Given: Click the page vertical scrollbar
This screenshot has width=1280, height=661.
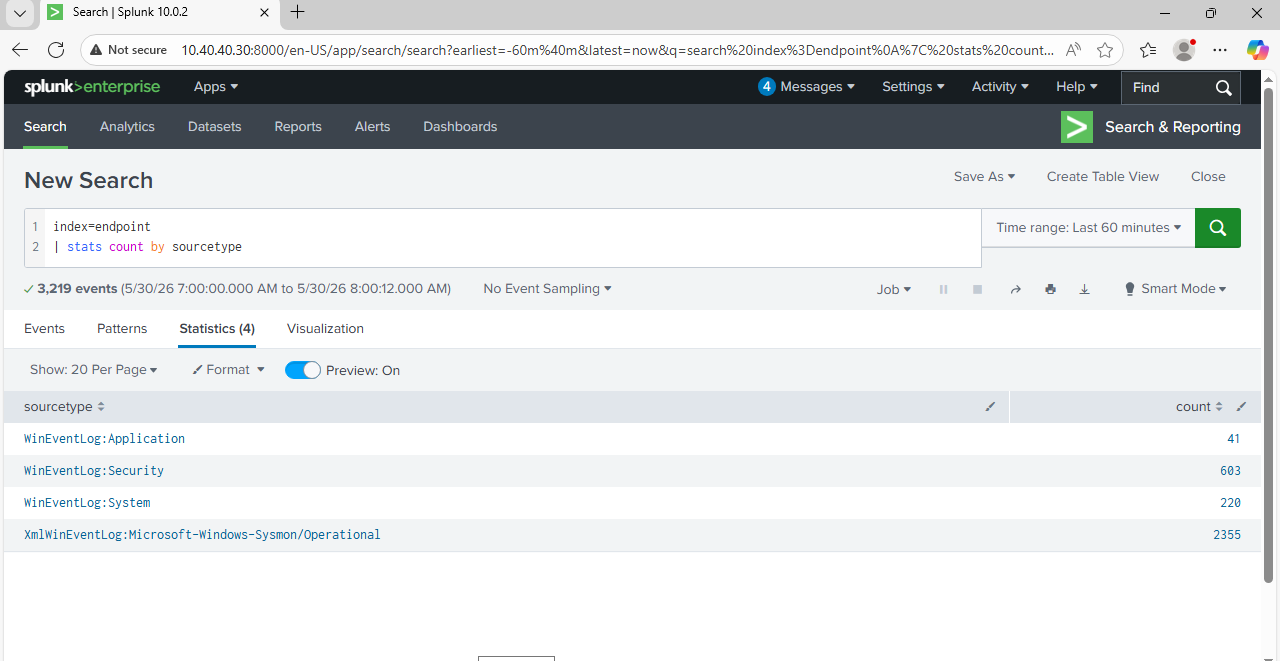Looking at the screenshot, I should pyautogui.click(x=1269, y=335).
